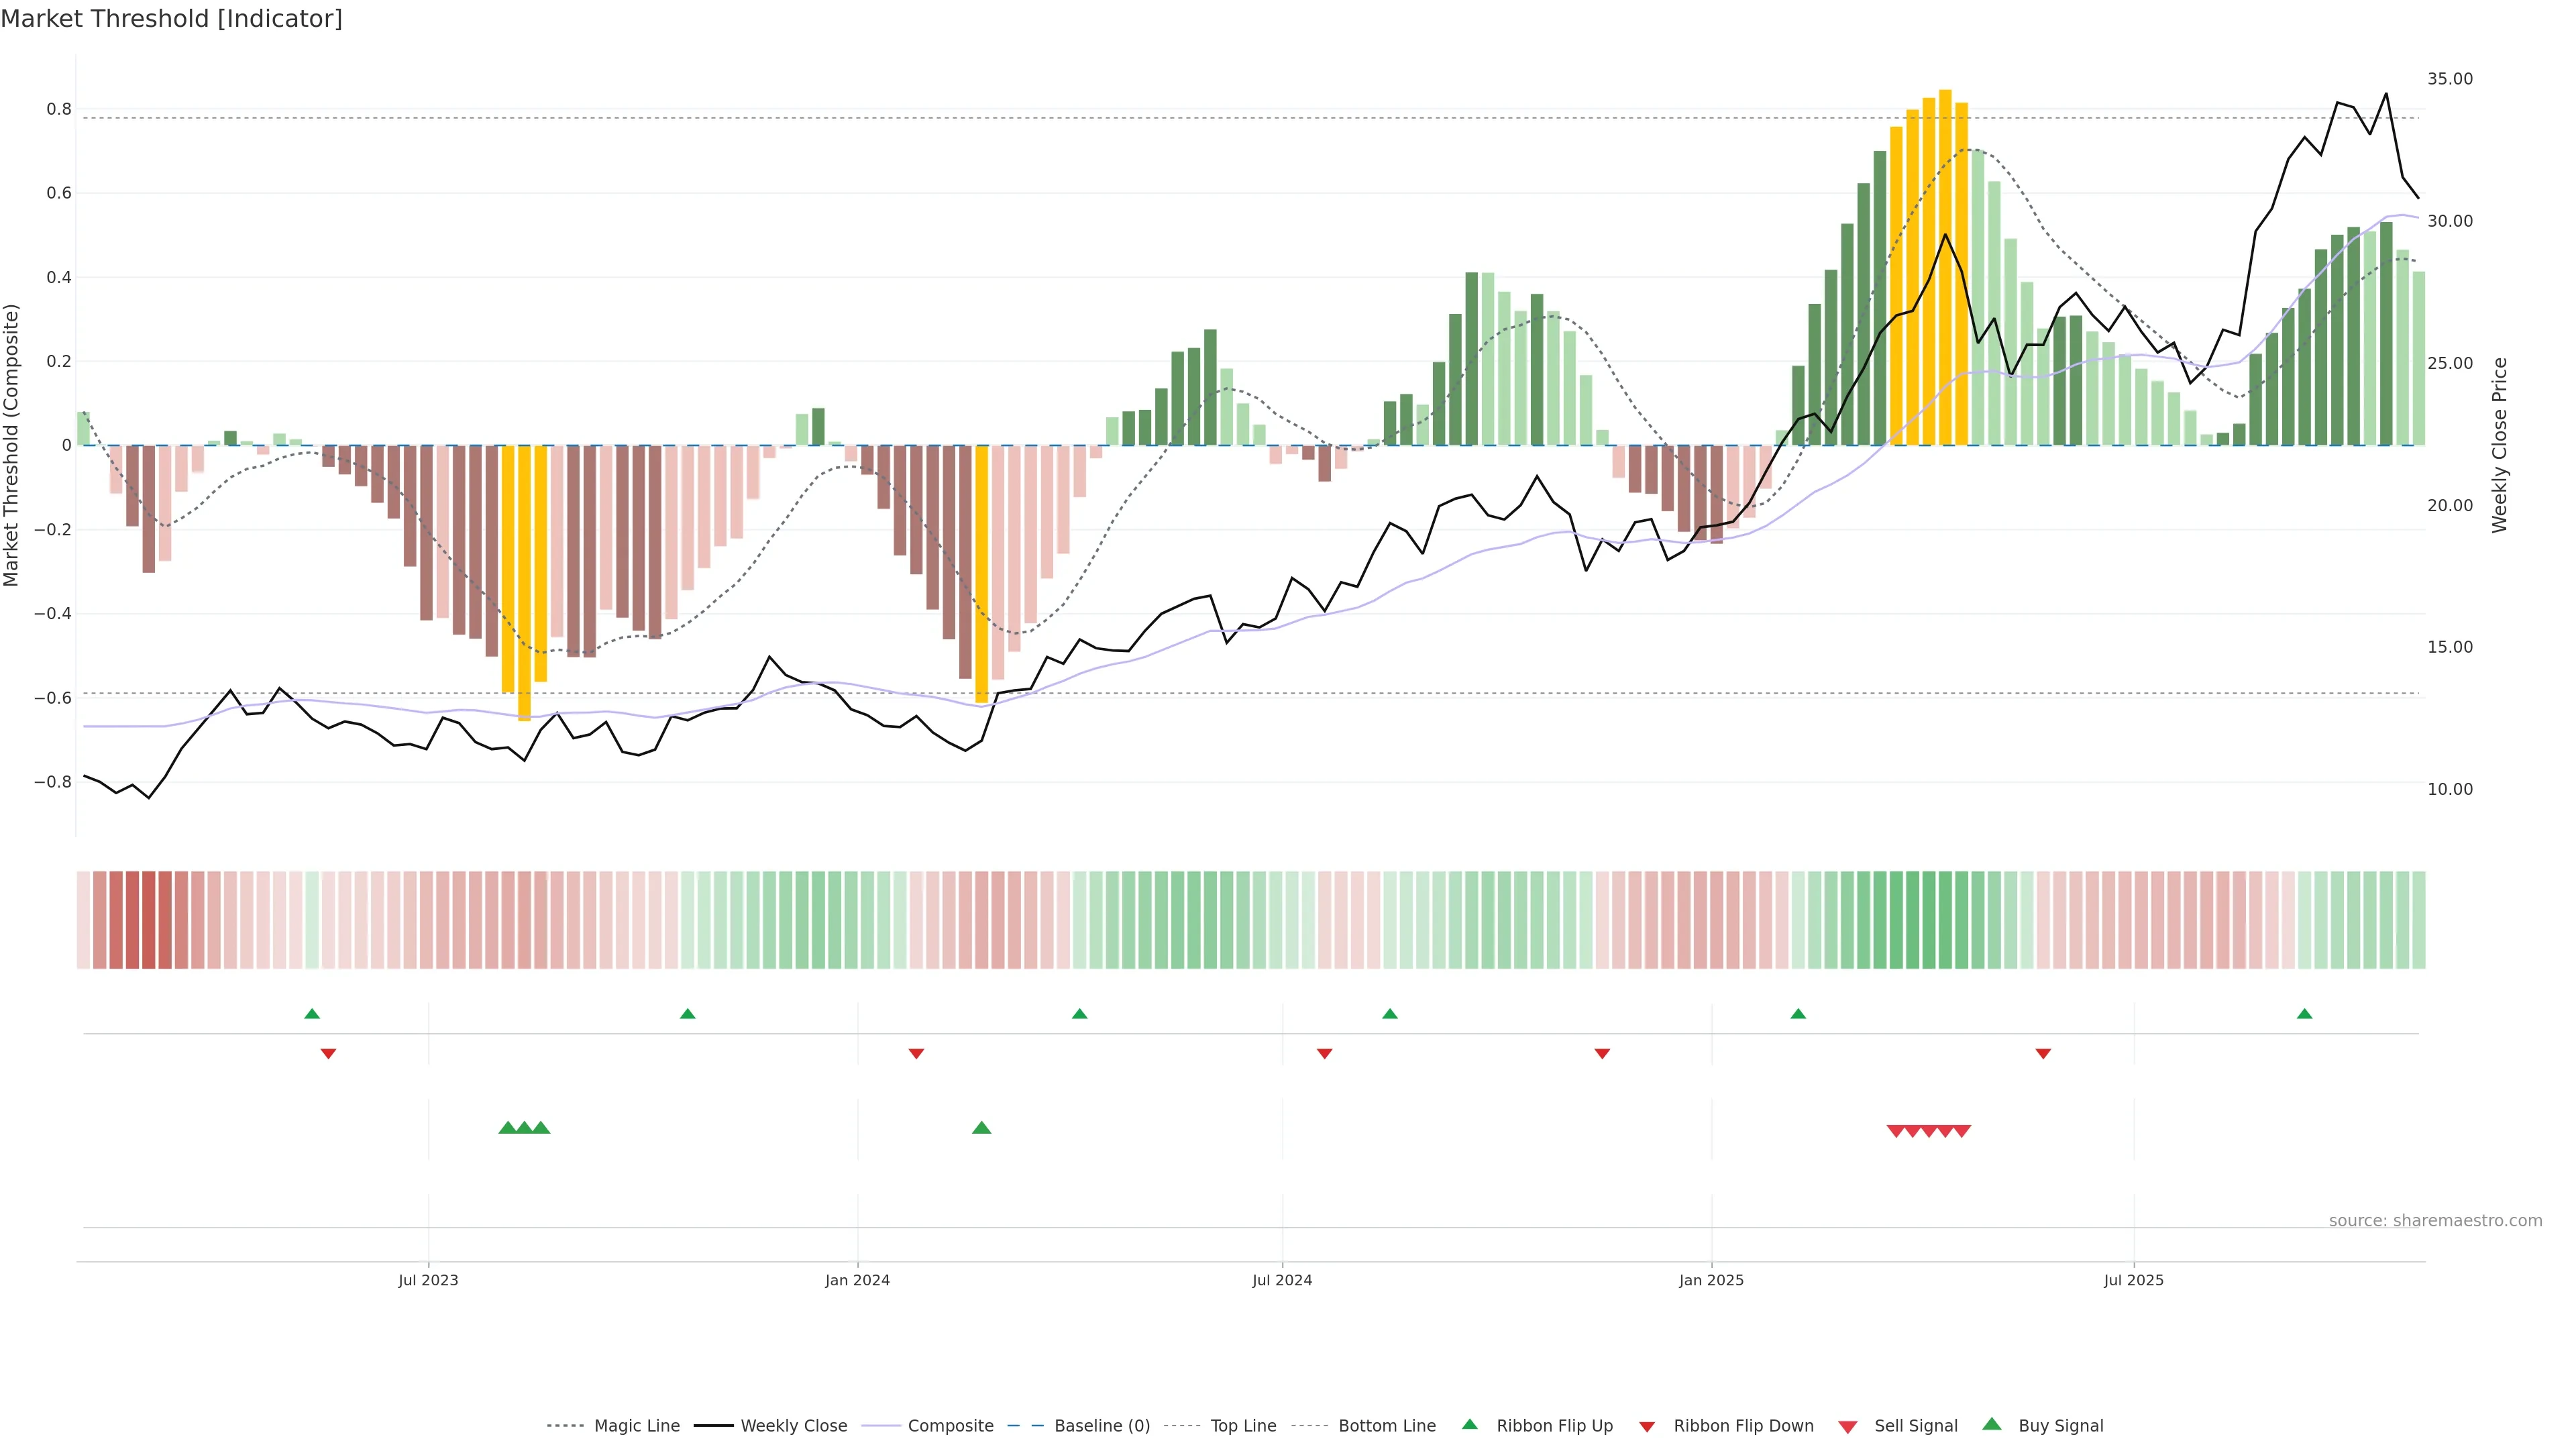Click the ribbon flip up marker before Jul 2023
This screenshot has height=1449, width=2576.
(312, 1014)
